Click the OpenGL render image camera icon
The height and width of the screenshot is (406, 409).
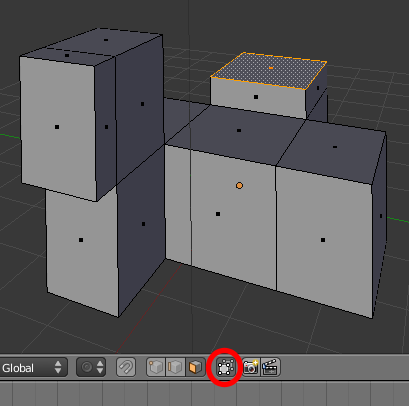[x=251, y=367]
